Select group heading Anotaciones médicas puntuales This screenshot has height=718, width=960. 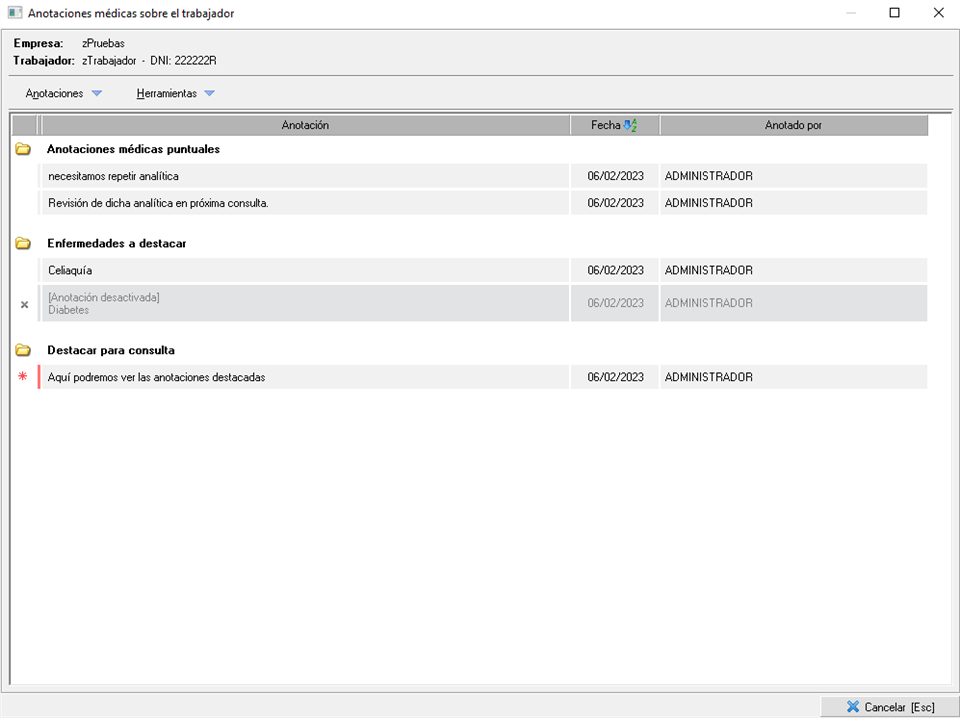[133, 149]
